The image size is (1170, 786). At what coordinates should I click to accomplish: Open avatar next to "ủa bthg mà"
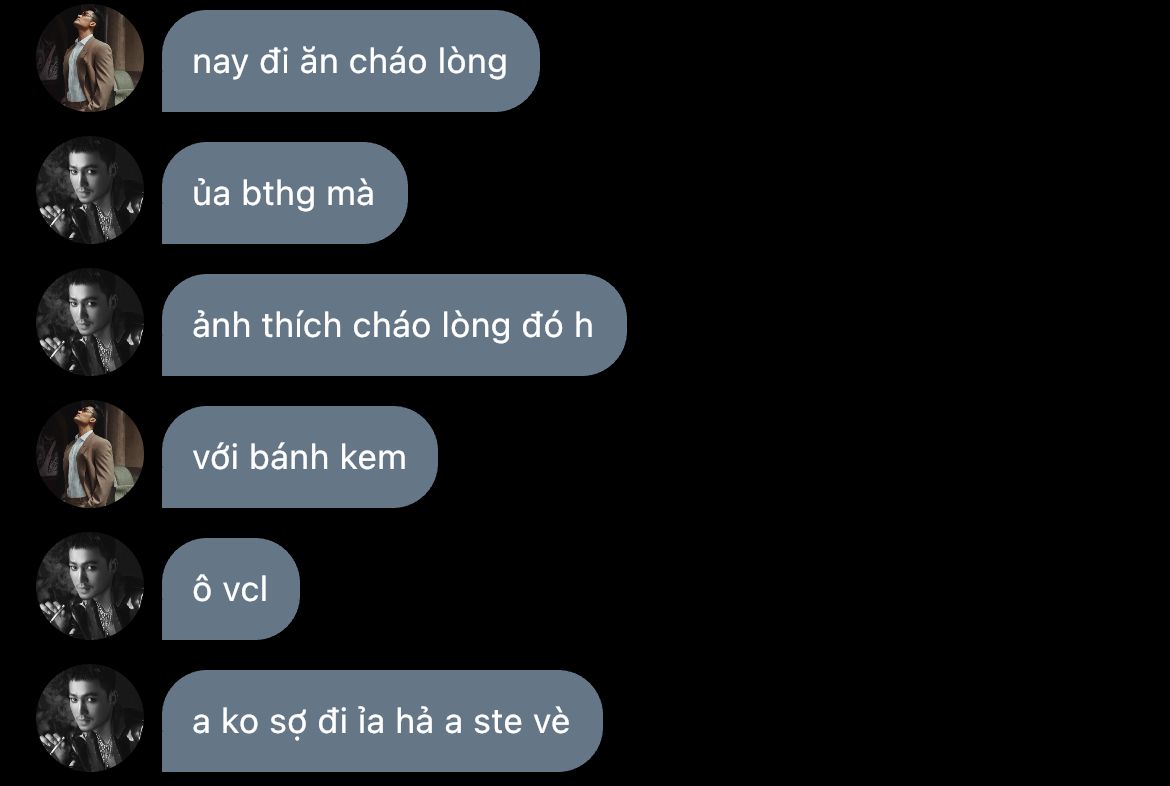(90, 190)
